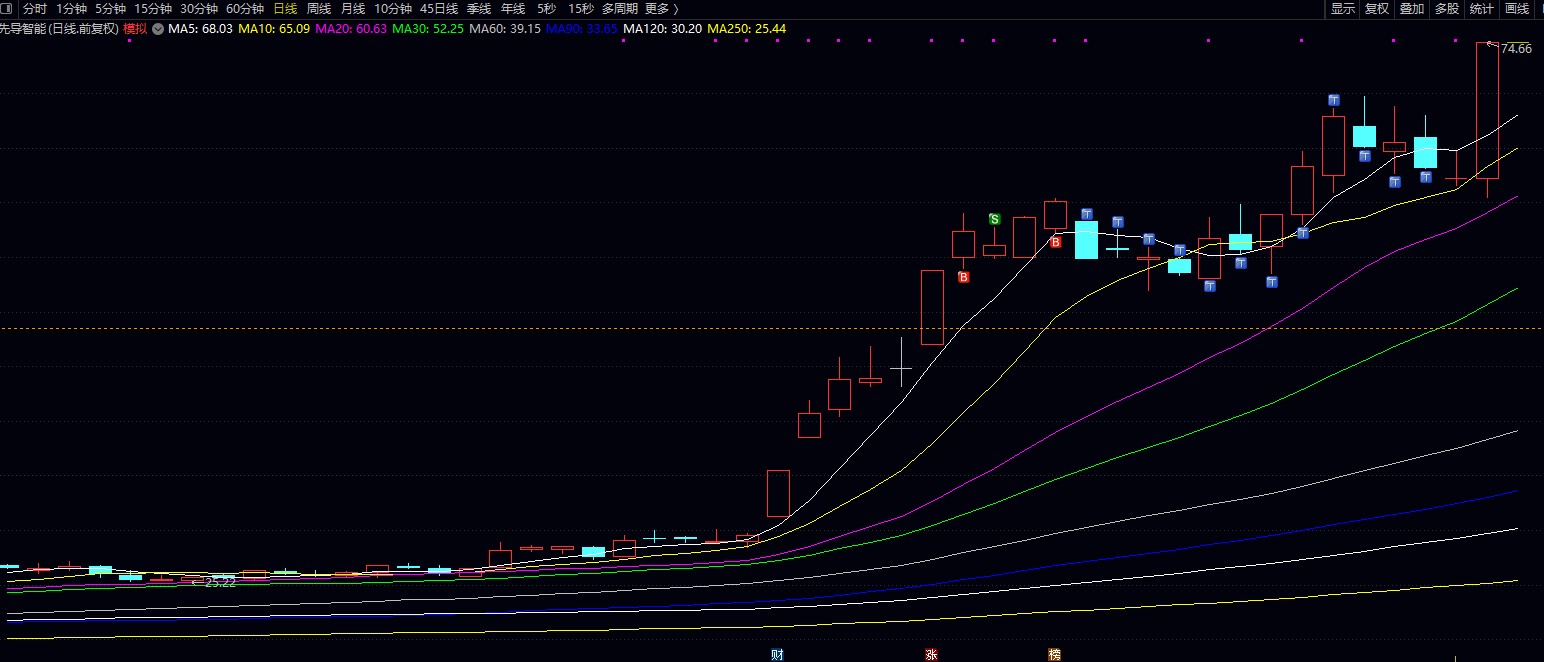Click the 榜 event marker at chart bottom
The width and height of the screenshot is (1544, 662).
coord(1055,655)
